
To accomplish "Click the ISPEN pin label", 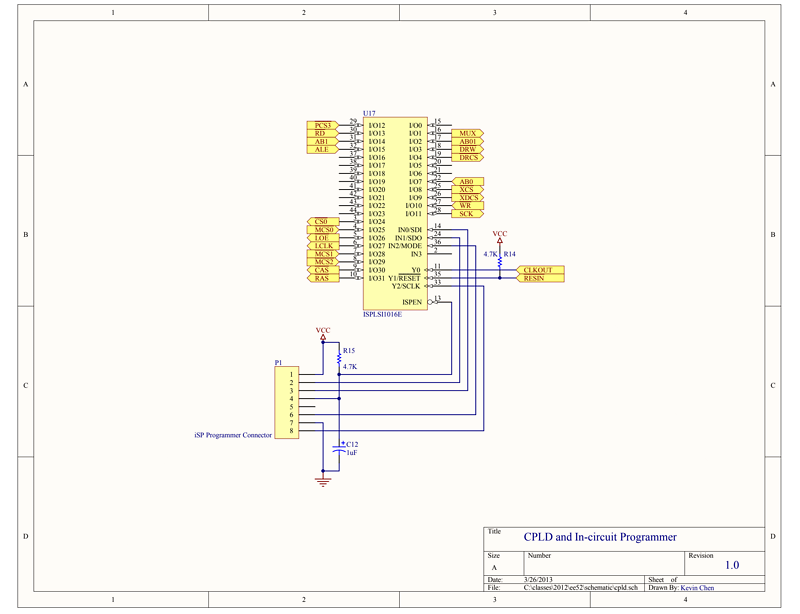I will click(x=412, y=302).
